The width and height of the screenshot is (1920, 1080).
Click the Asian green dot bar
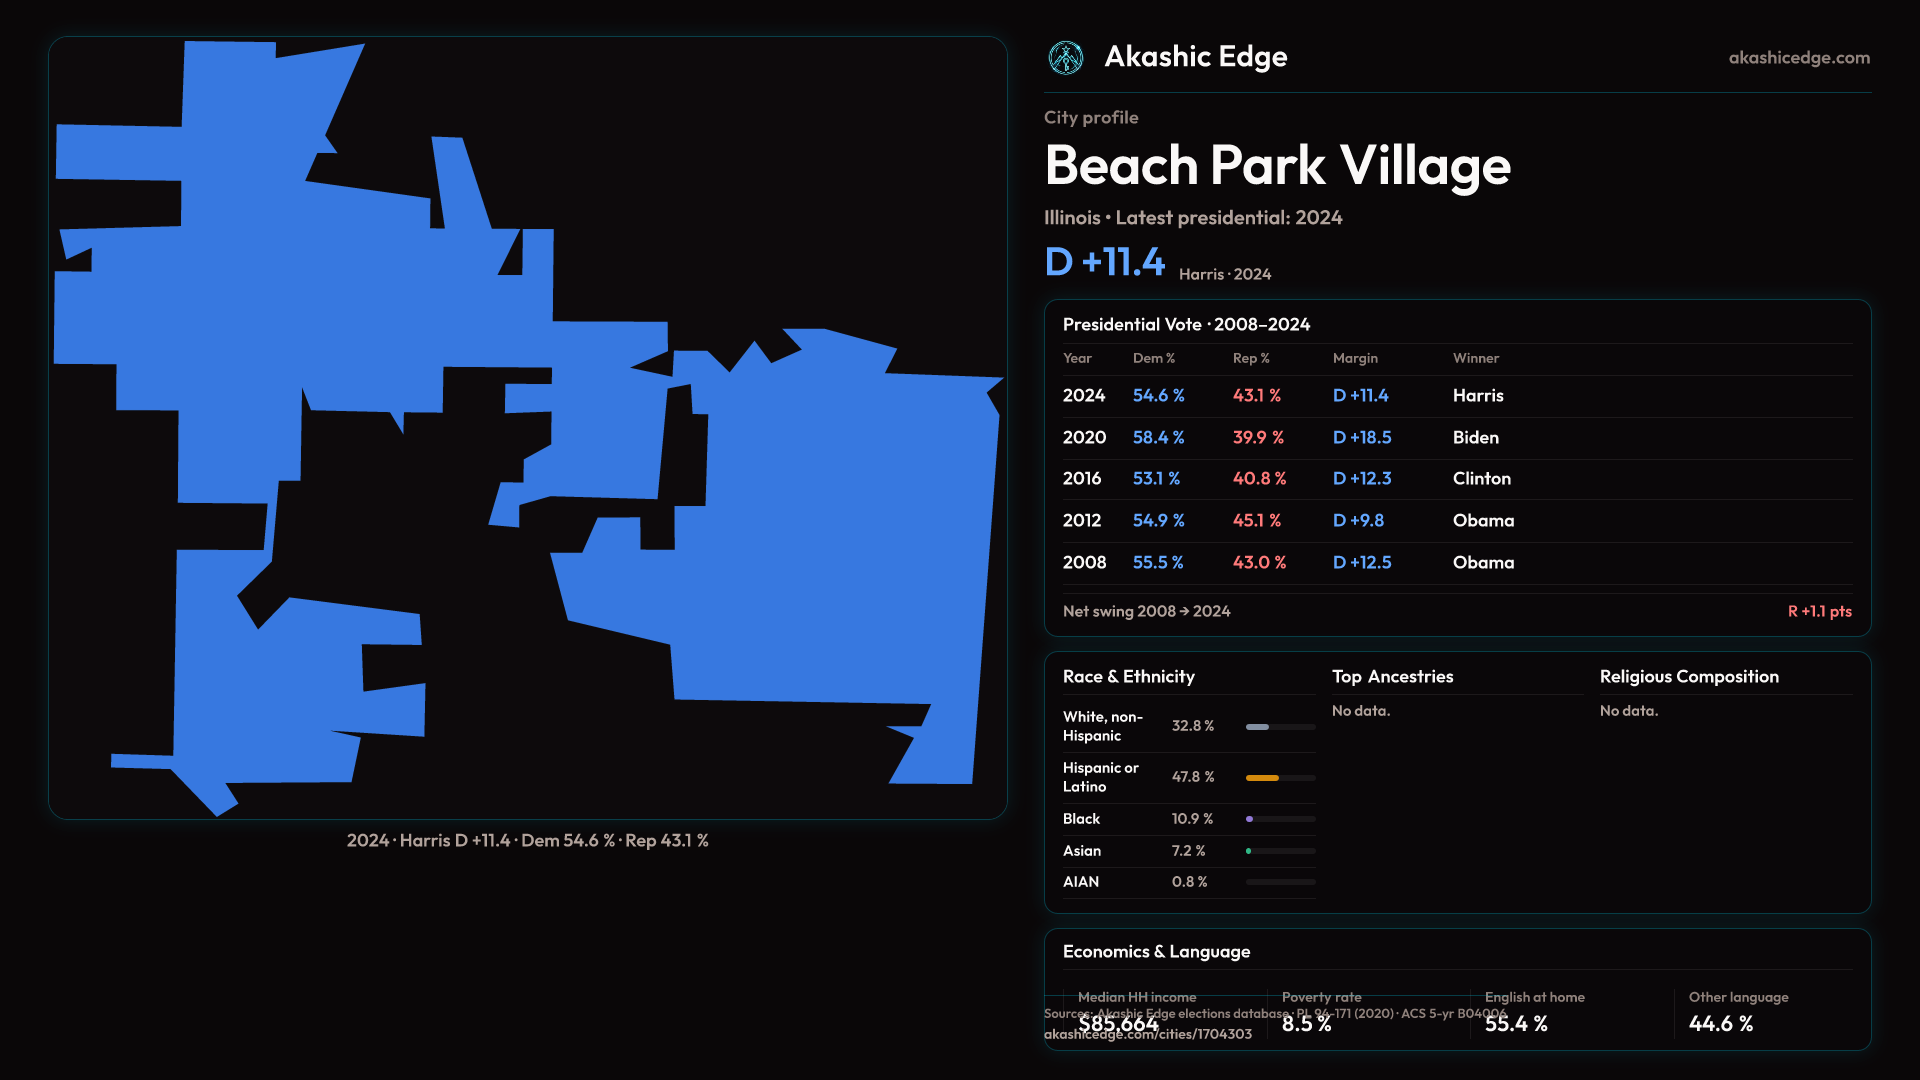(1249, 851)
